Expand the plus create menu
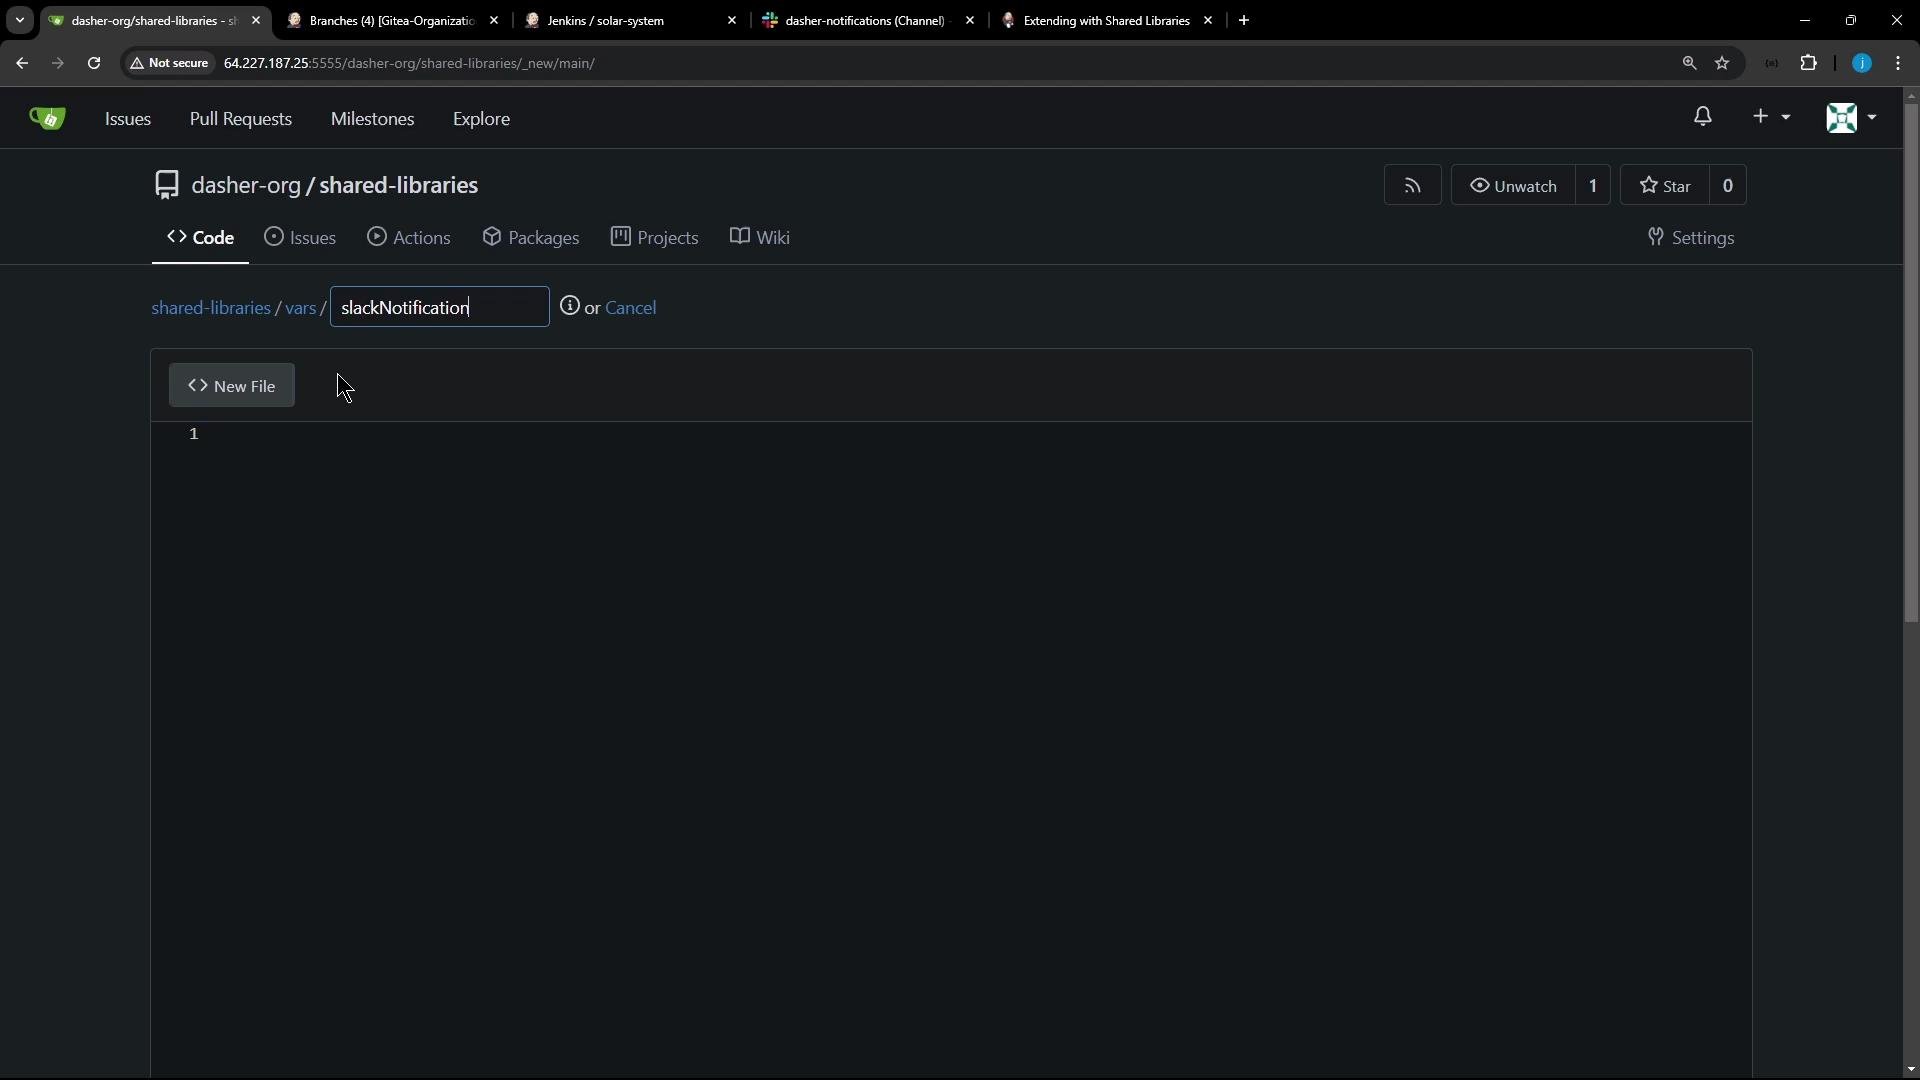1920x1080 pixels. coord(1771,117)
